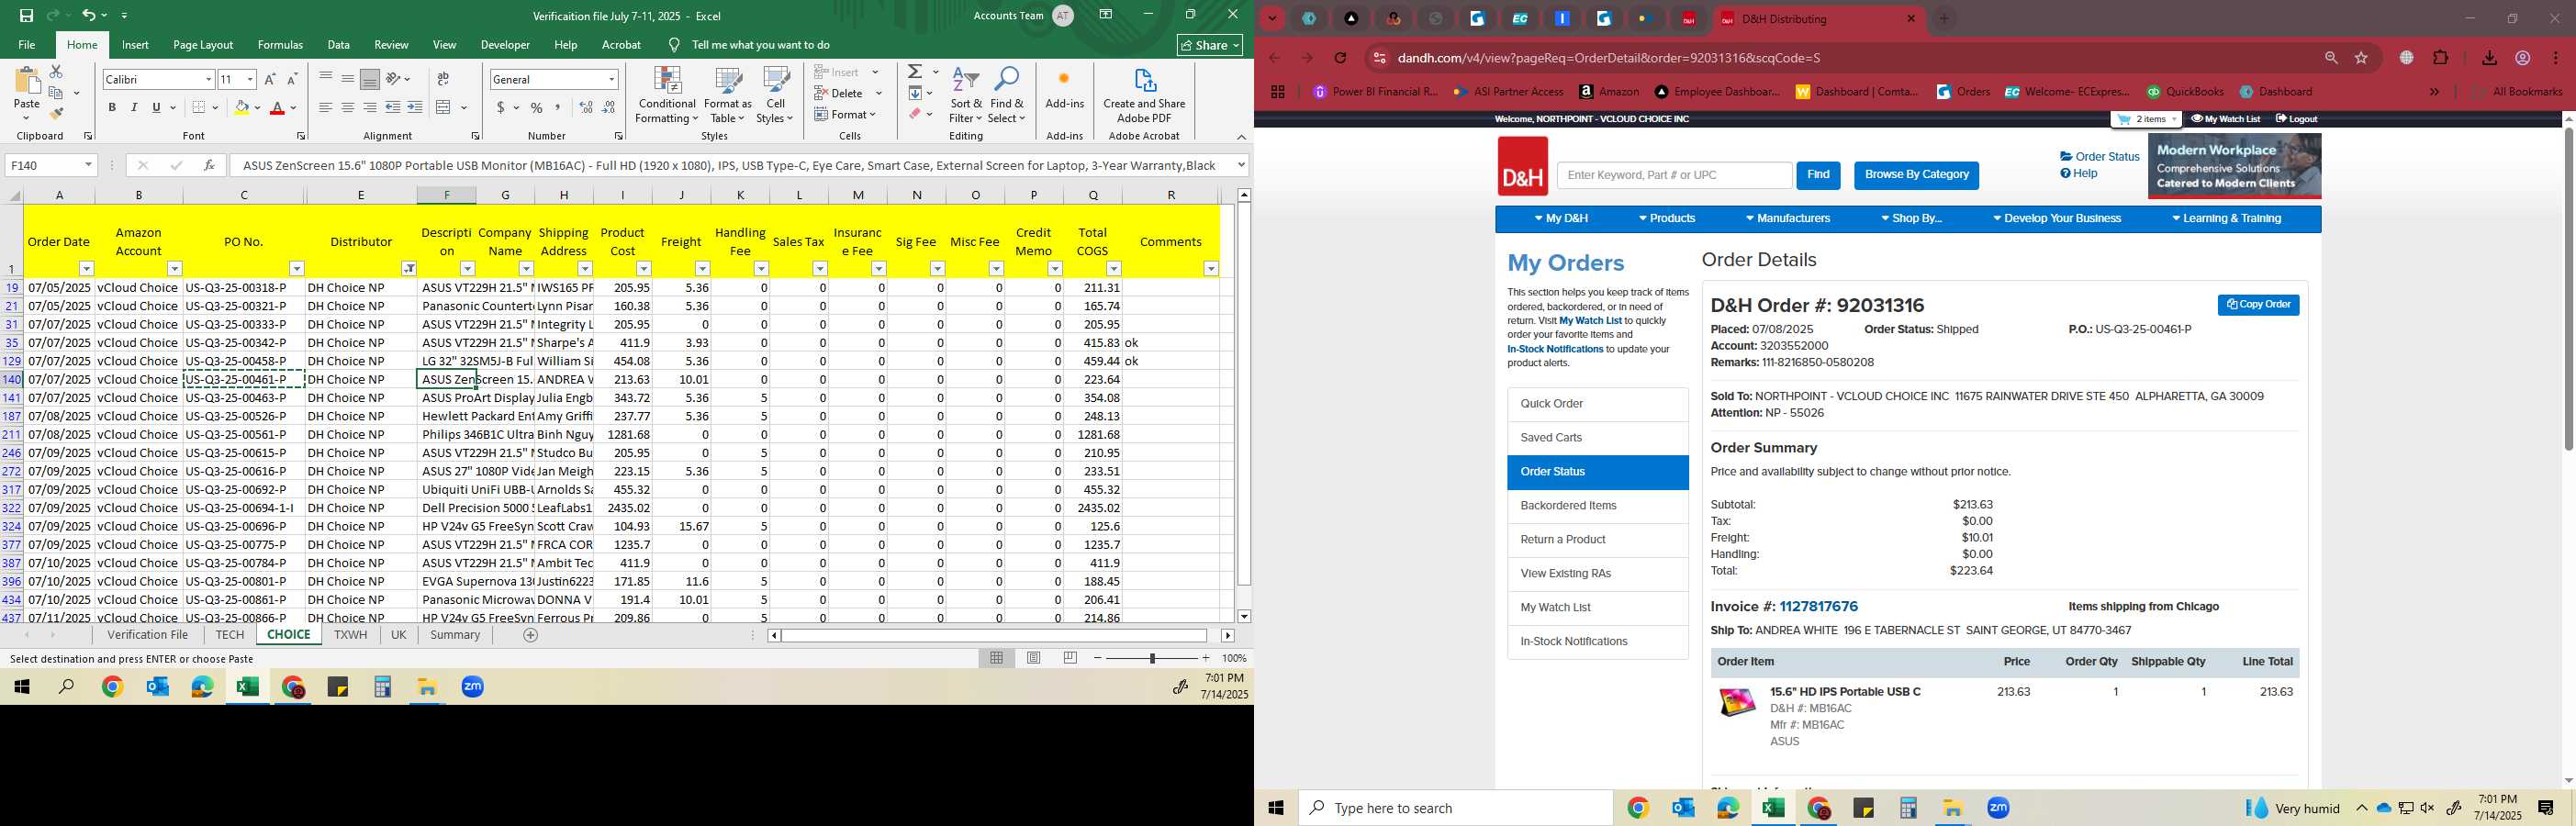Toggle Align Right button
2576x826 pixels.
click(370, 107)
